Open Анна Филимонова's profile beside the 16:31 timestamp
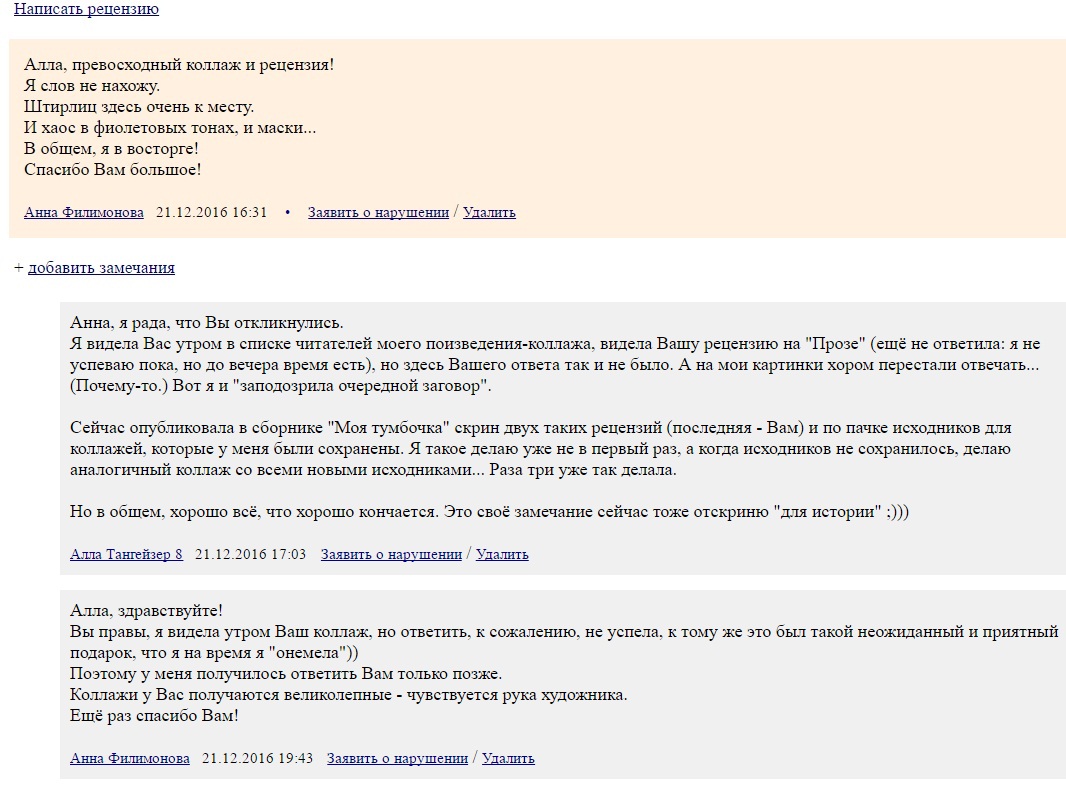 84,212
